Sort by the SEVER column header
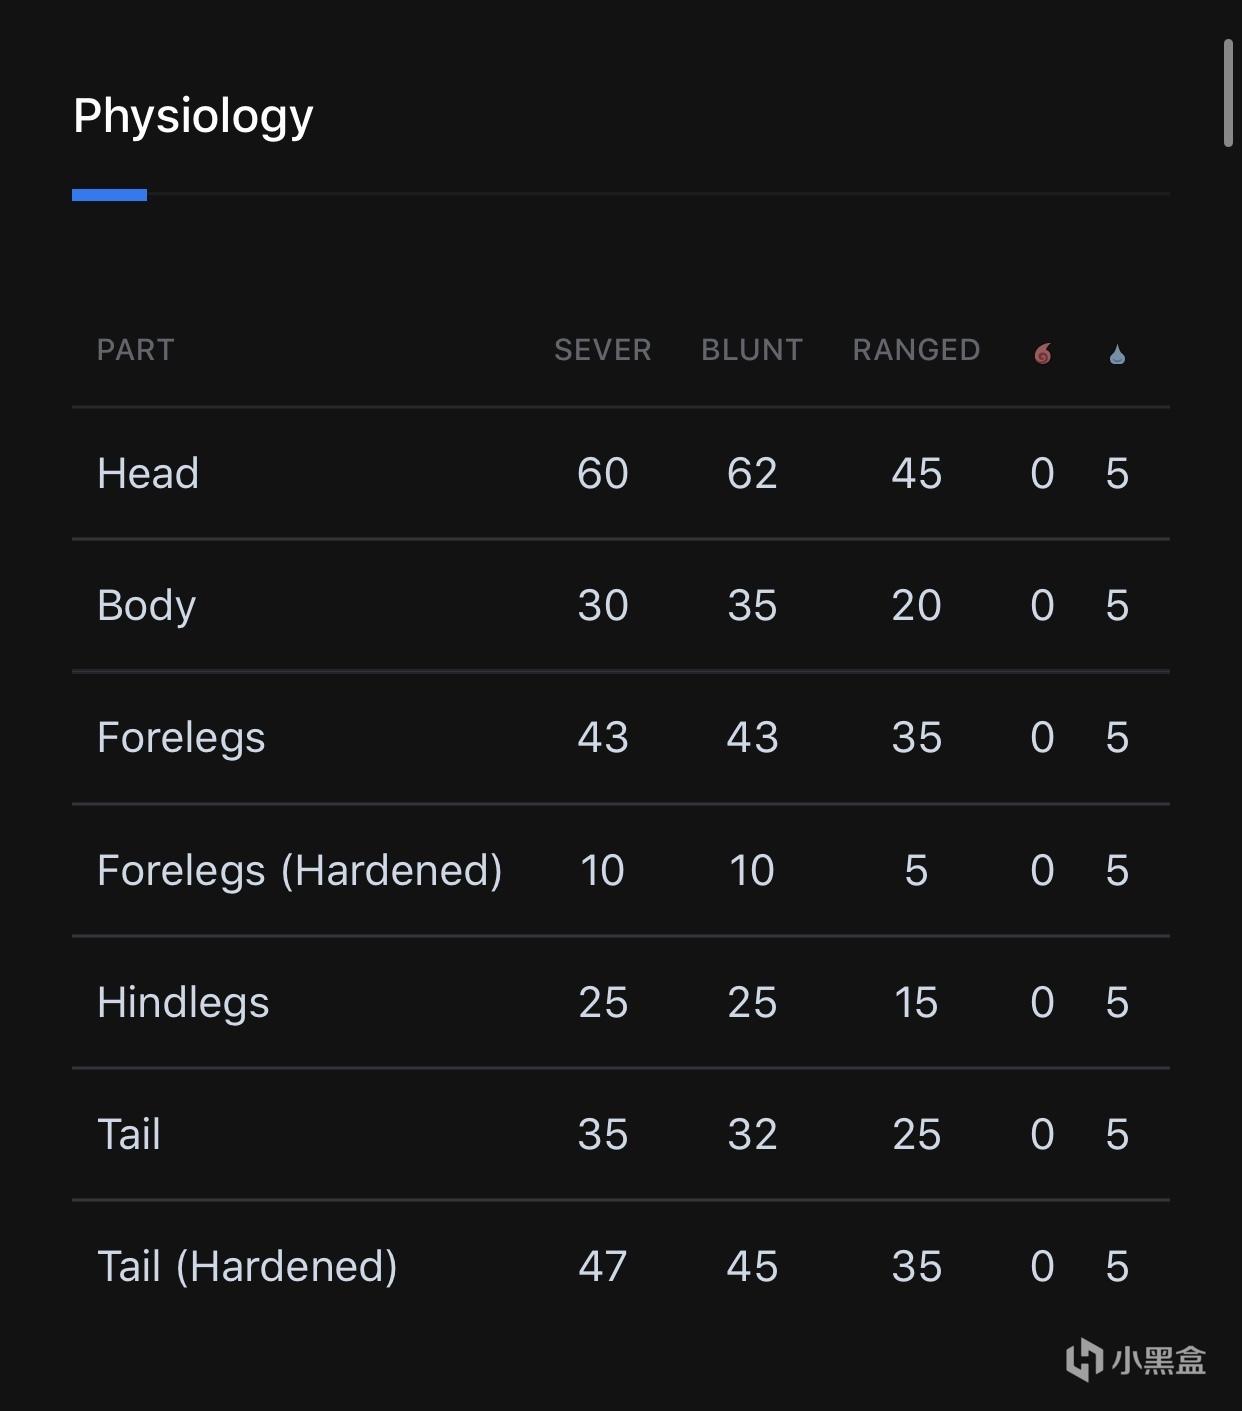The height and width of the screenshot is (1411, 1242). pyautogui.click(x=603, y=350)
